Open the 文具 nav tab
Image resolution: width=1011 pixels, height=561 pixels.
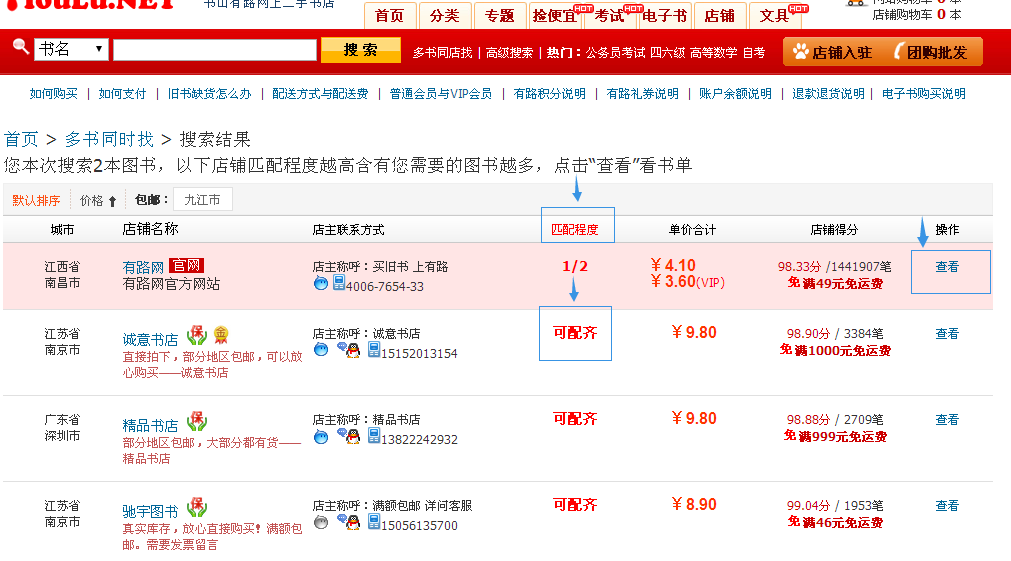[774, 15]
